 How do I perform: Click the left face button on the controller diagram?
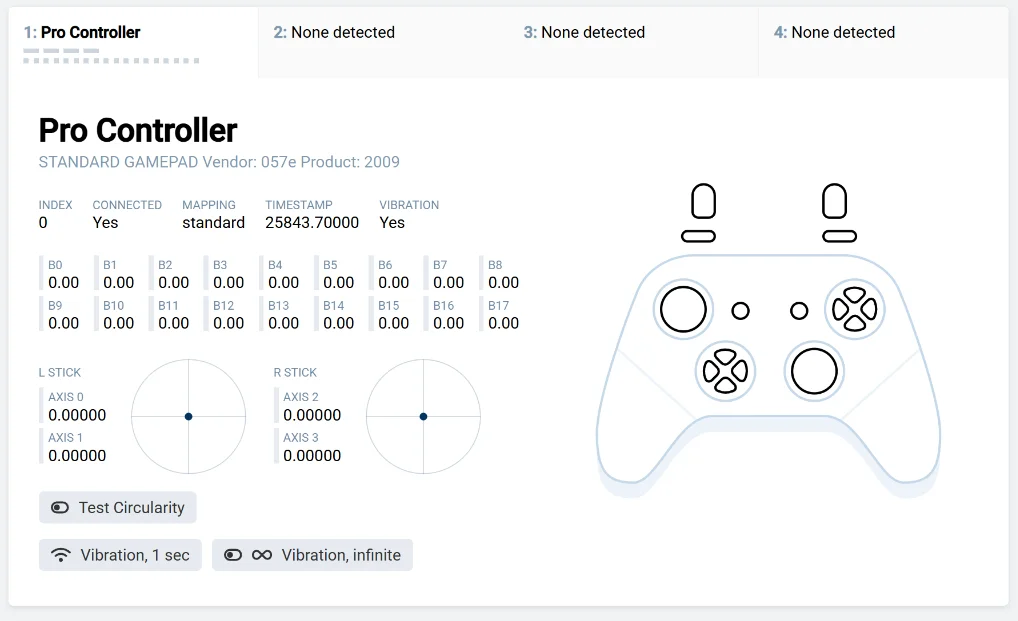click(840, 310)
